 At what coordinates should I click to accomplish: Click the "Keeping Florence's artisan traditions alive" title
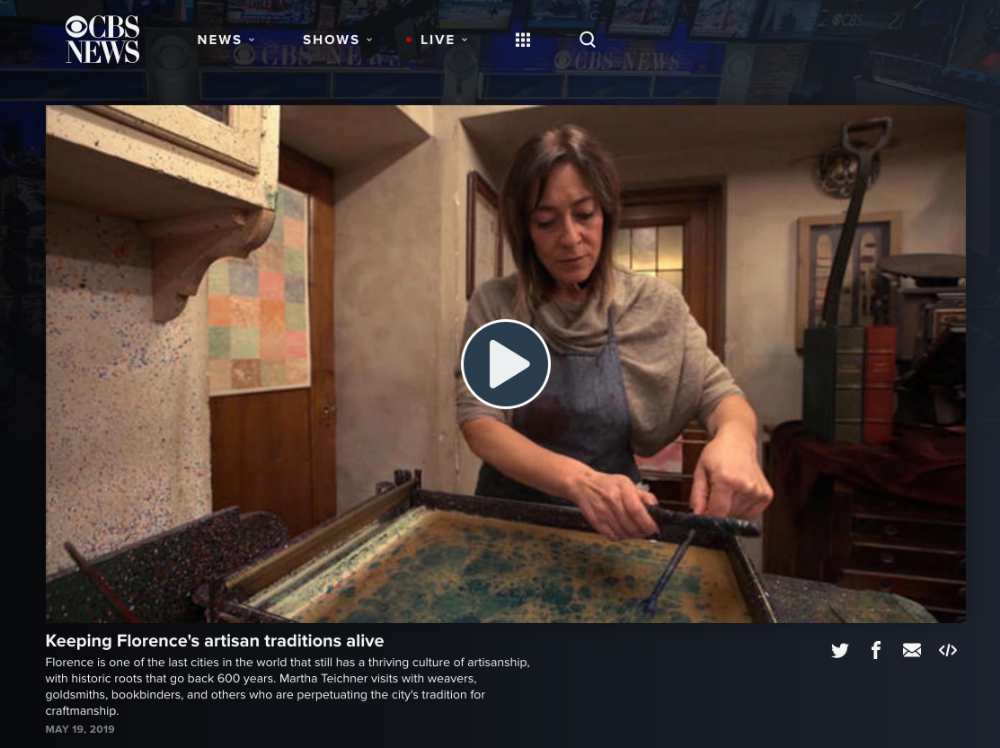click(x=214, y=641)
